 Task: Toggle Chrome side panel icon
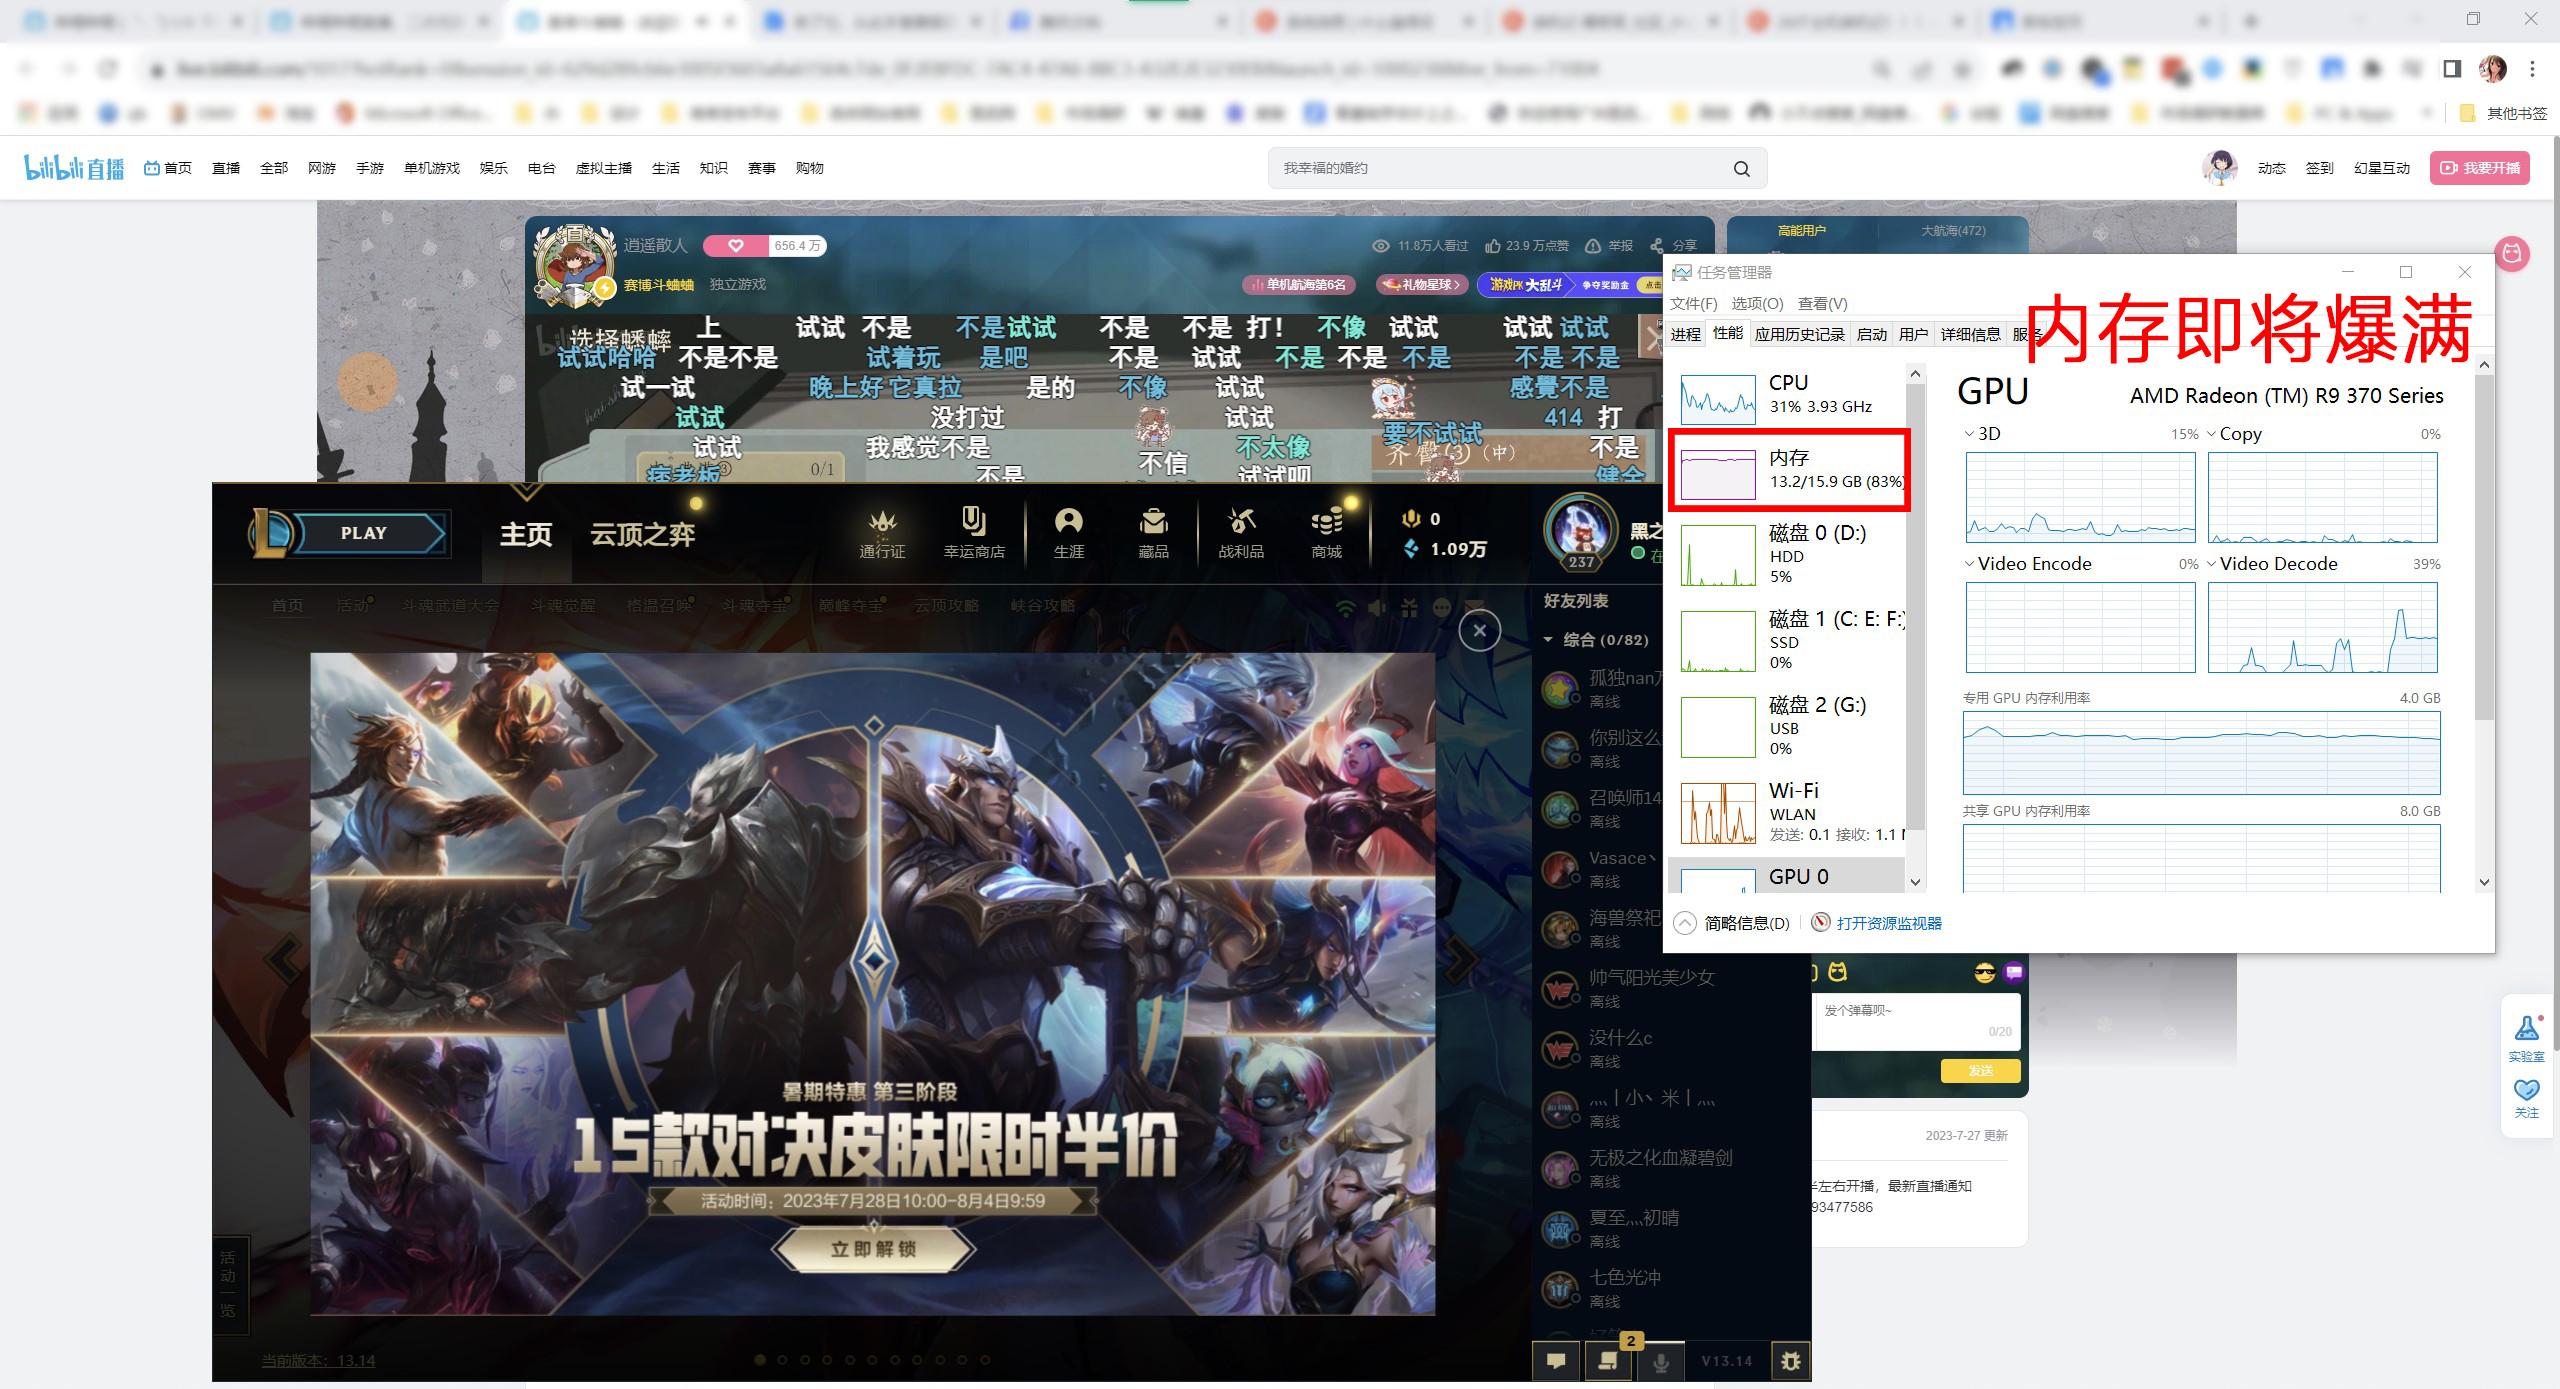[x=2452, y=69]
